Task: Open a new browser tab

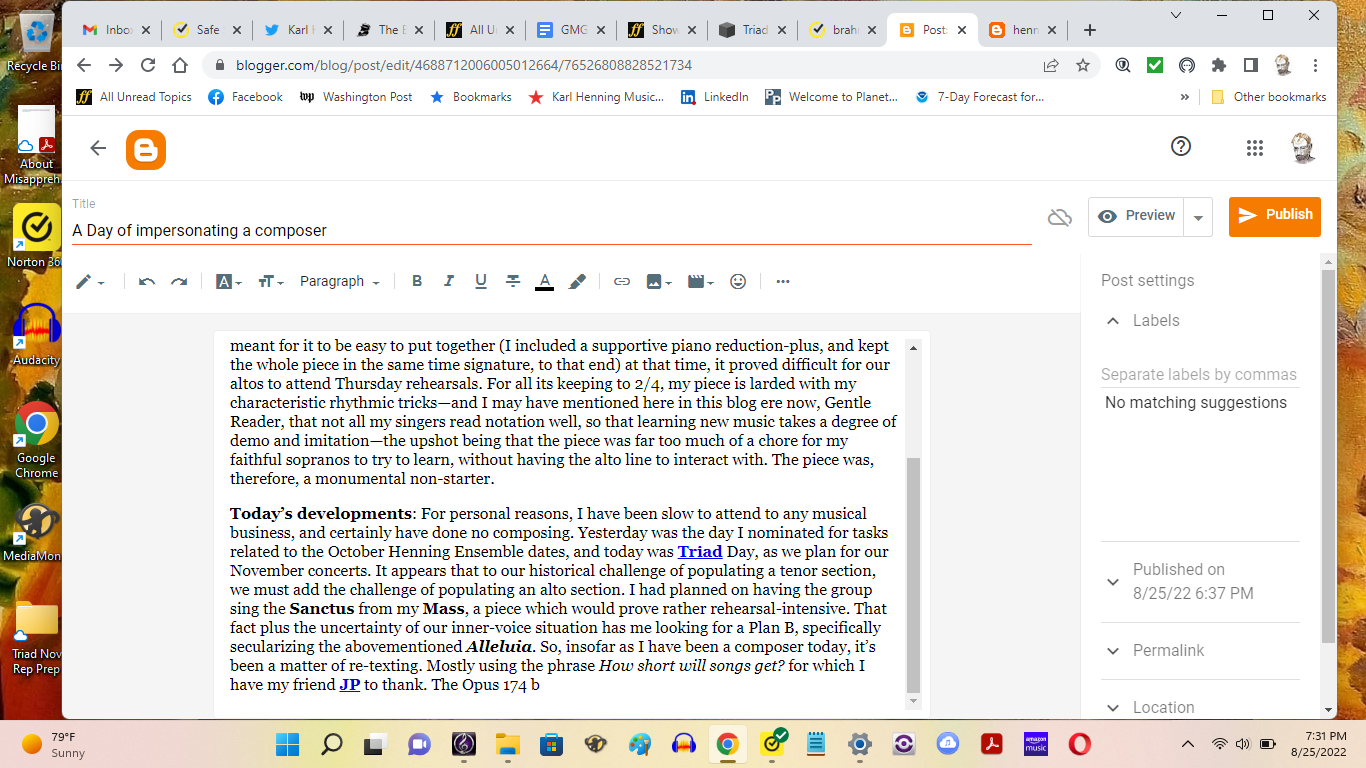Action: [x=1090, y=30]
